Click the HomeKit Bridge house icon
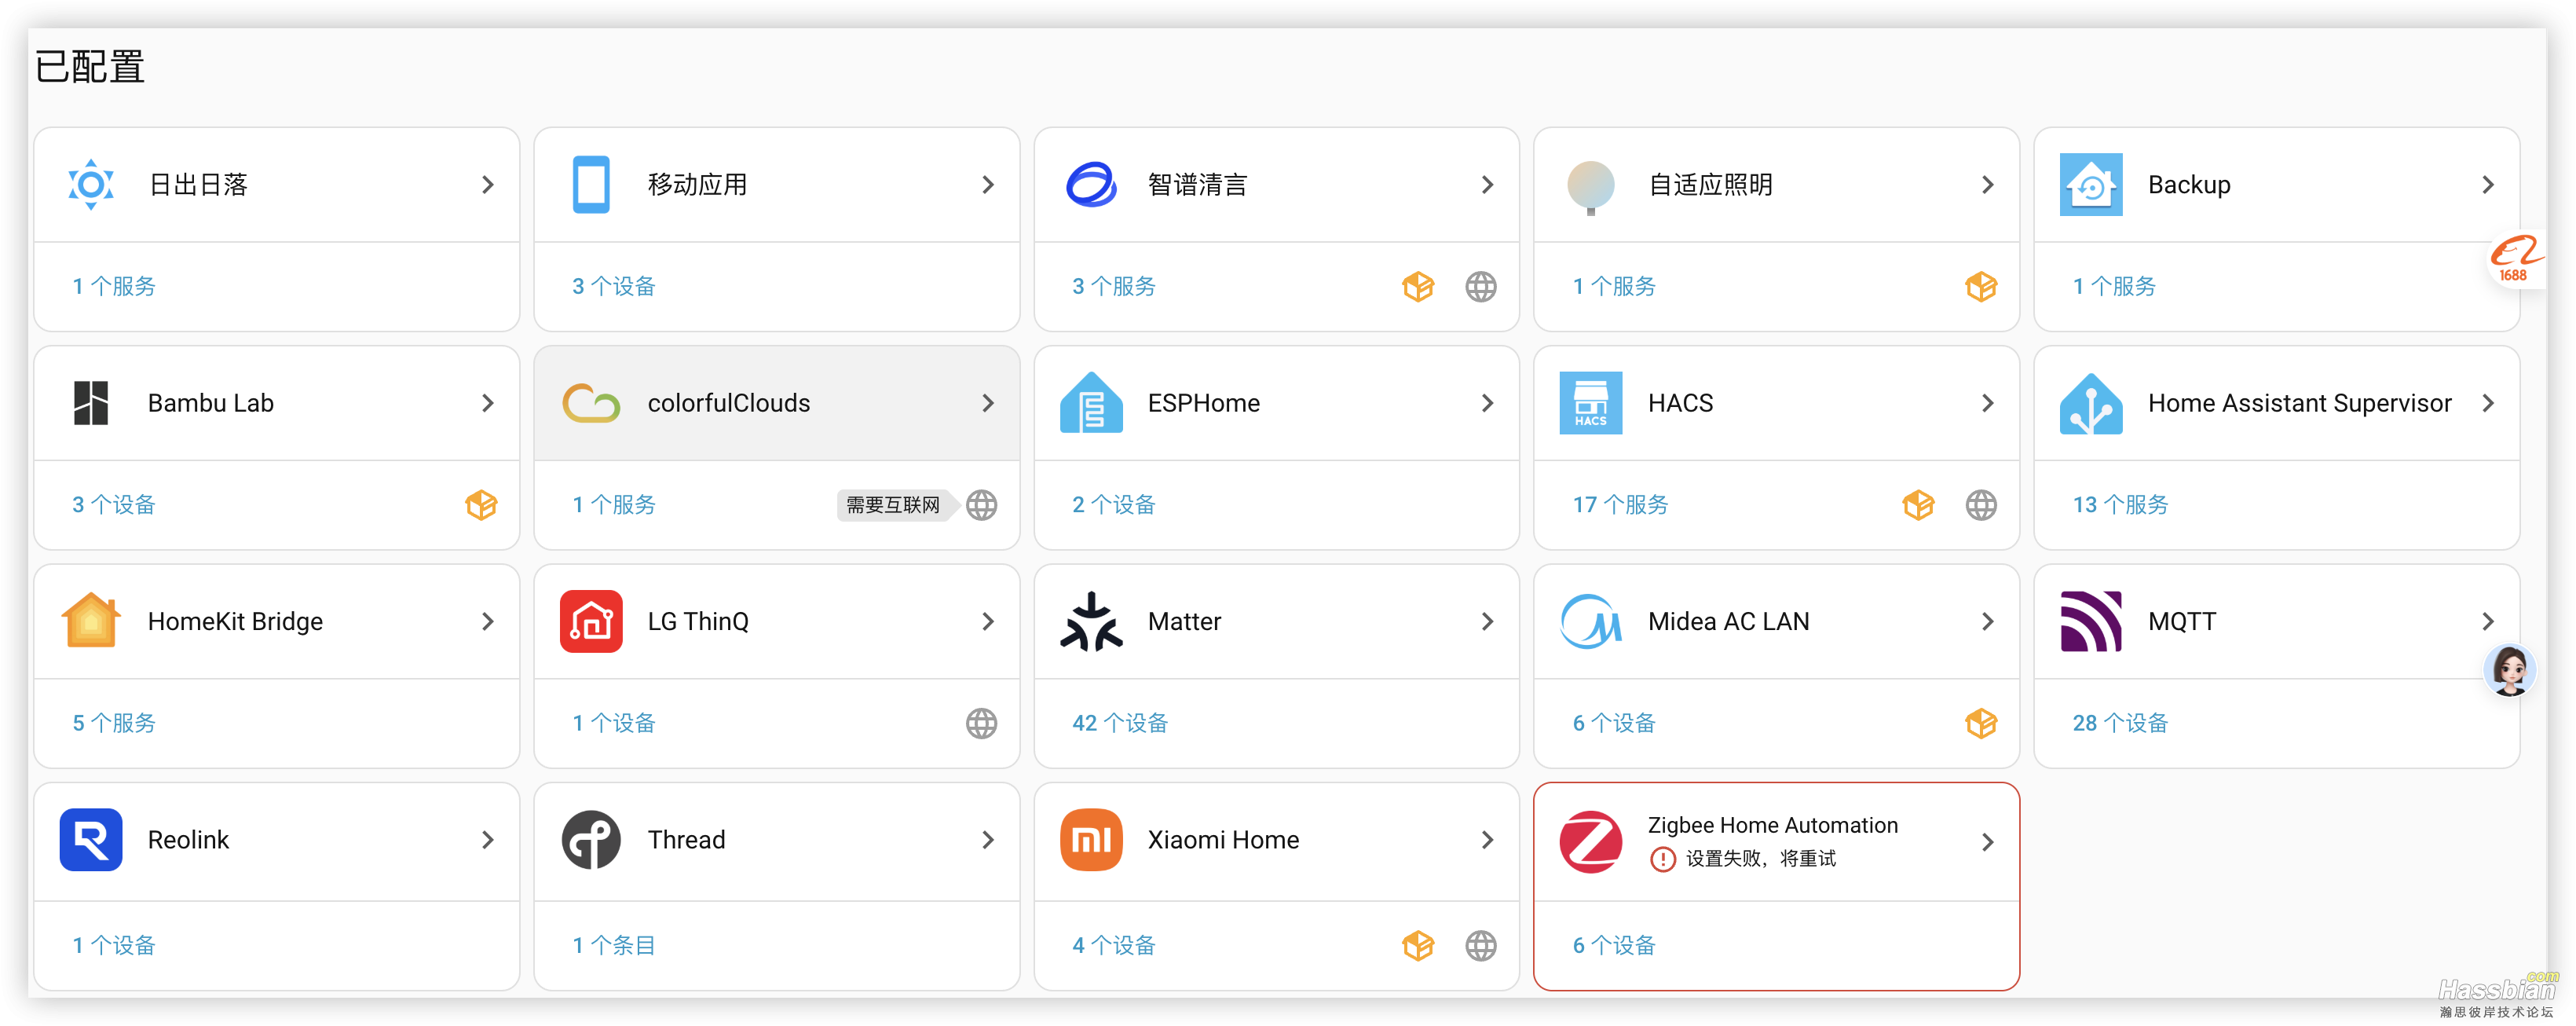Image resolution: width=2576 pixels, height=1026 pixels. (90, 621)
